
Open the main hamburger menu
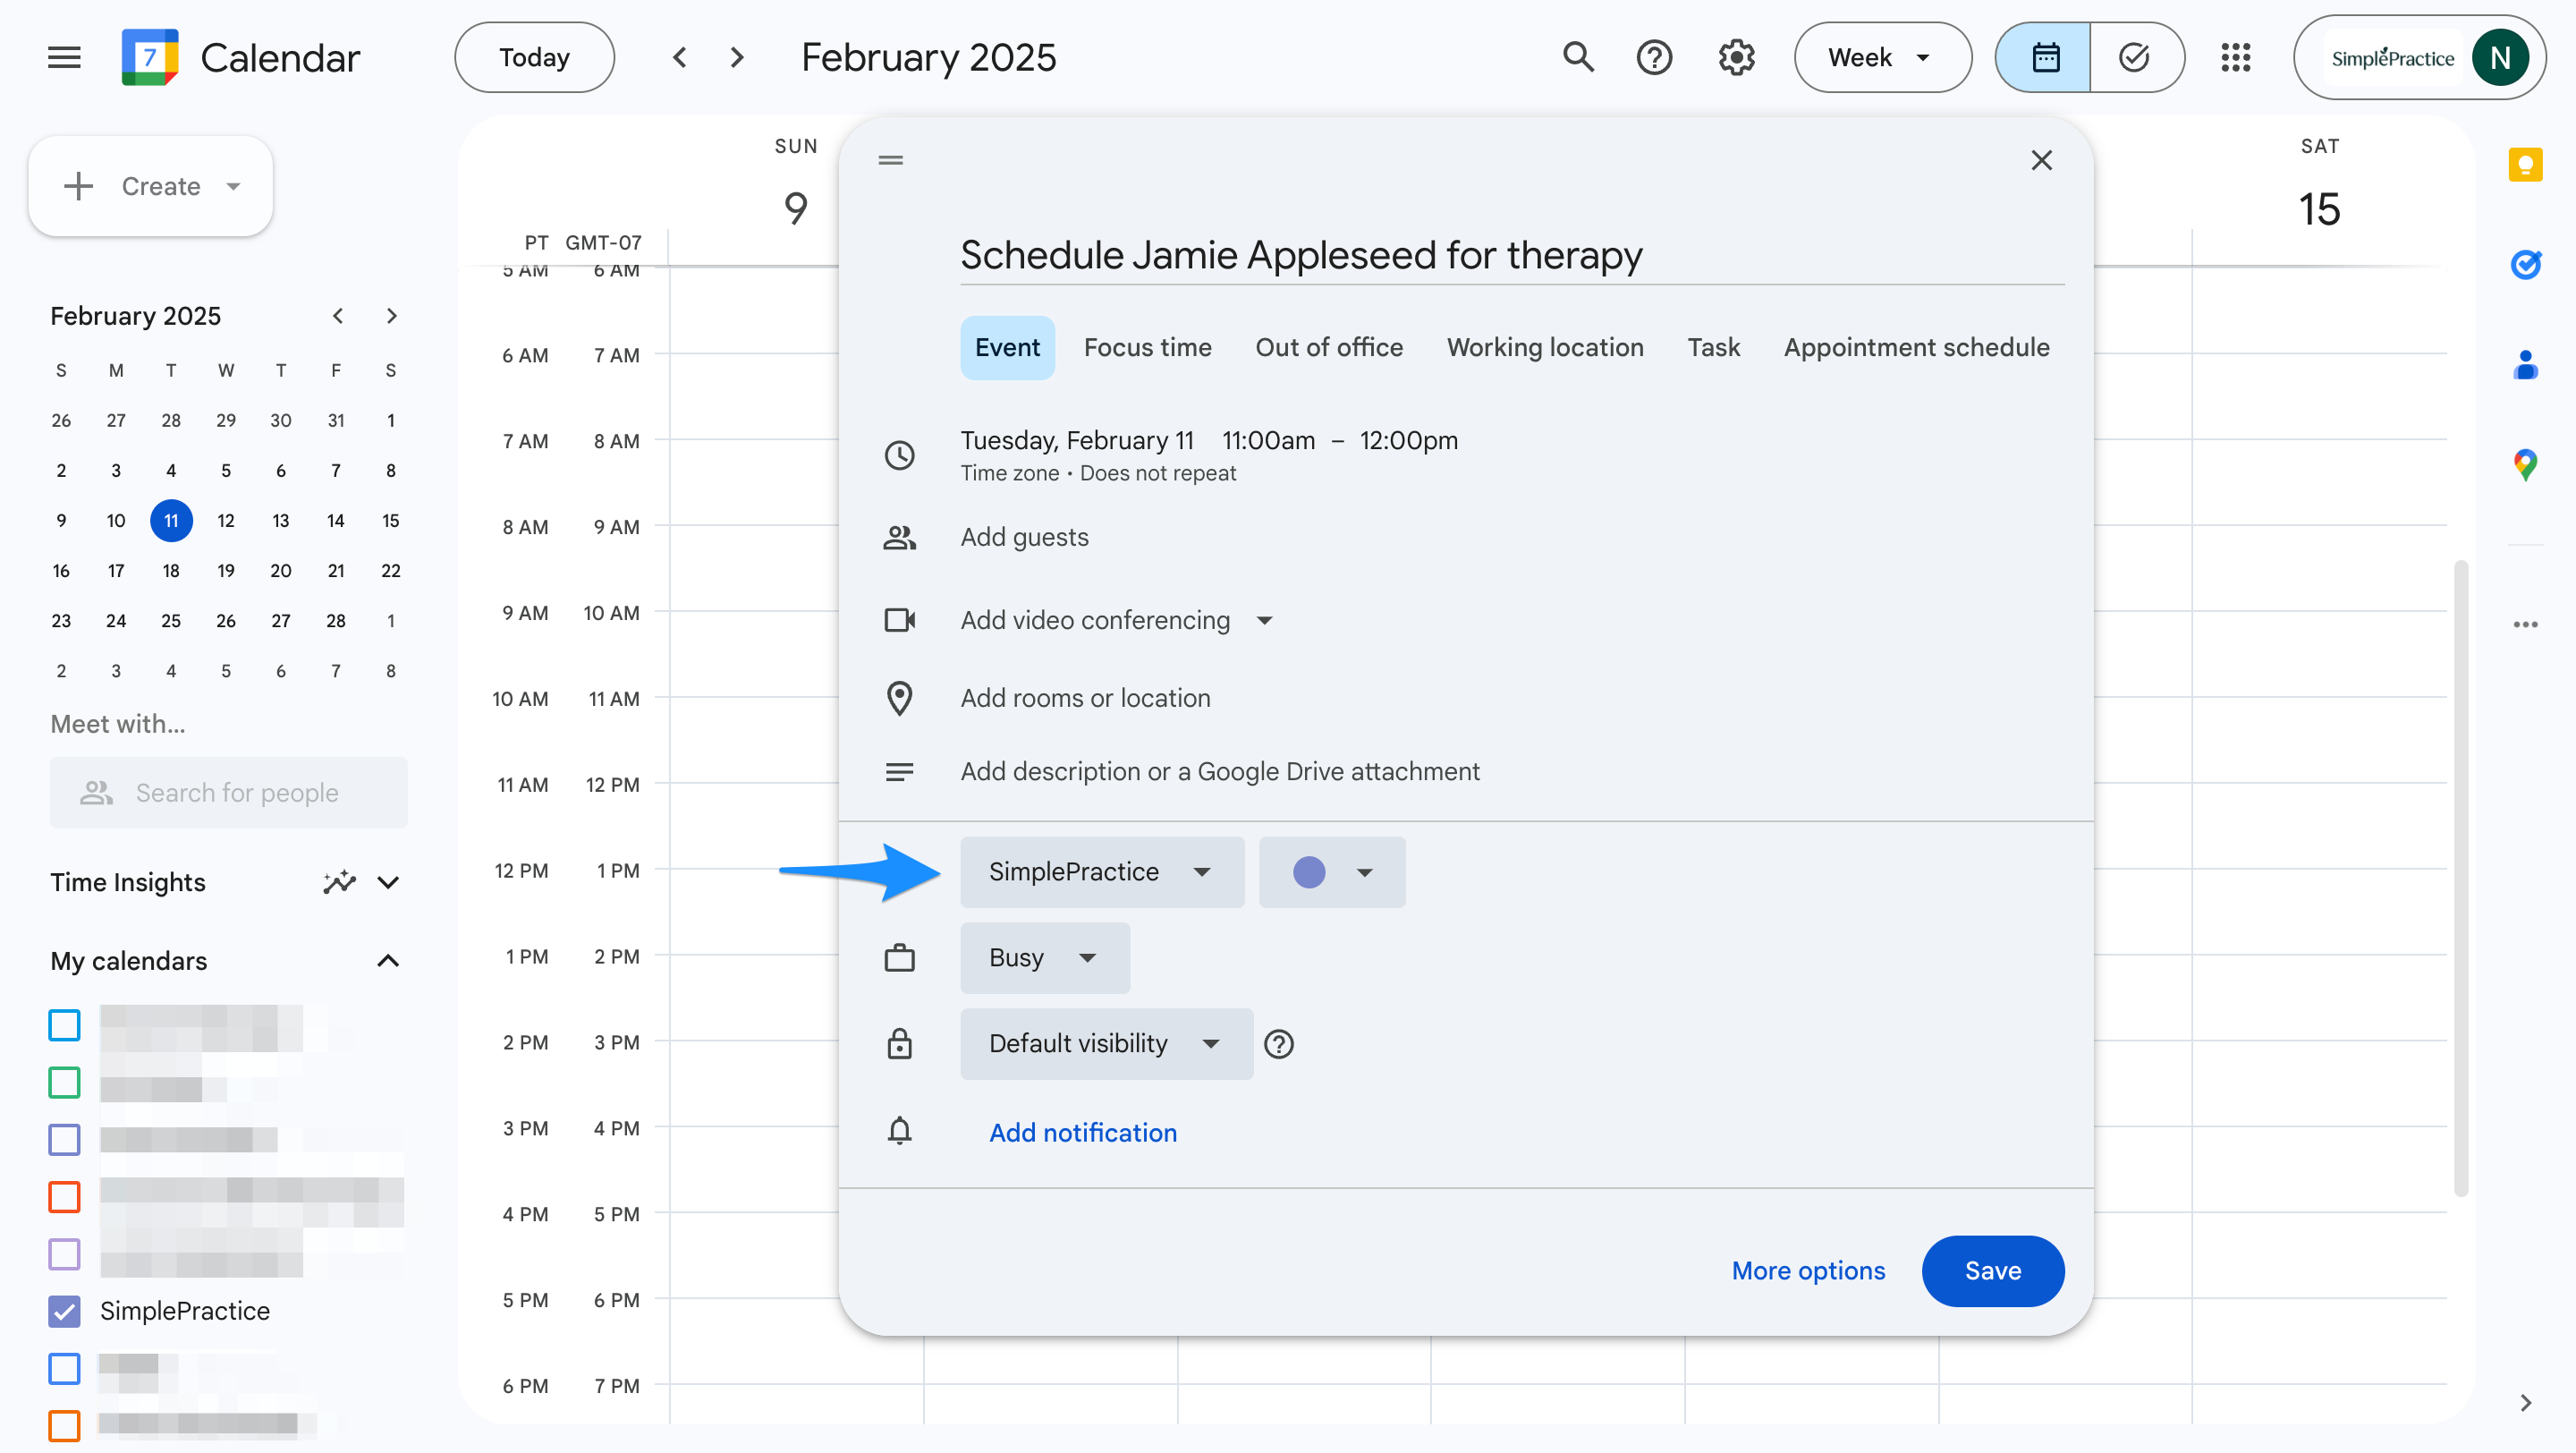click(64, 57)
